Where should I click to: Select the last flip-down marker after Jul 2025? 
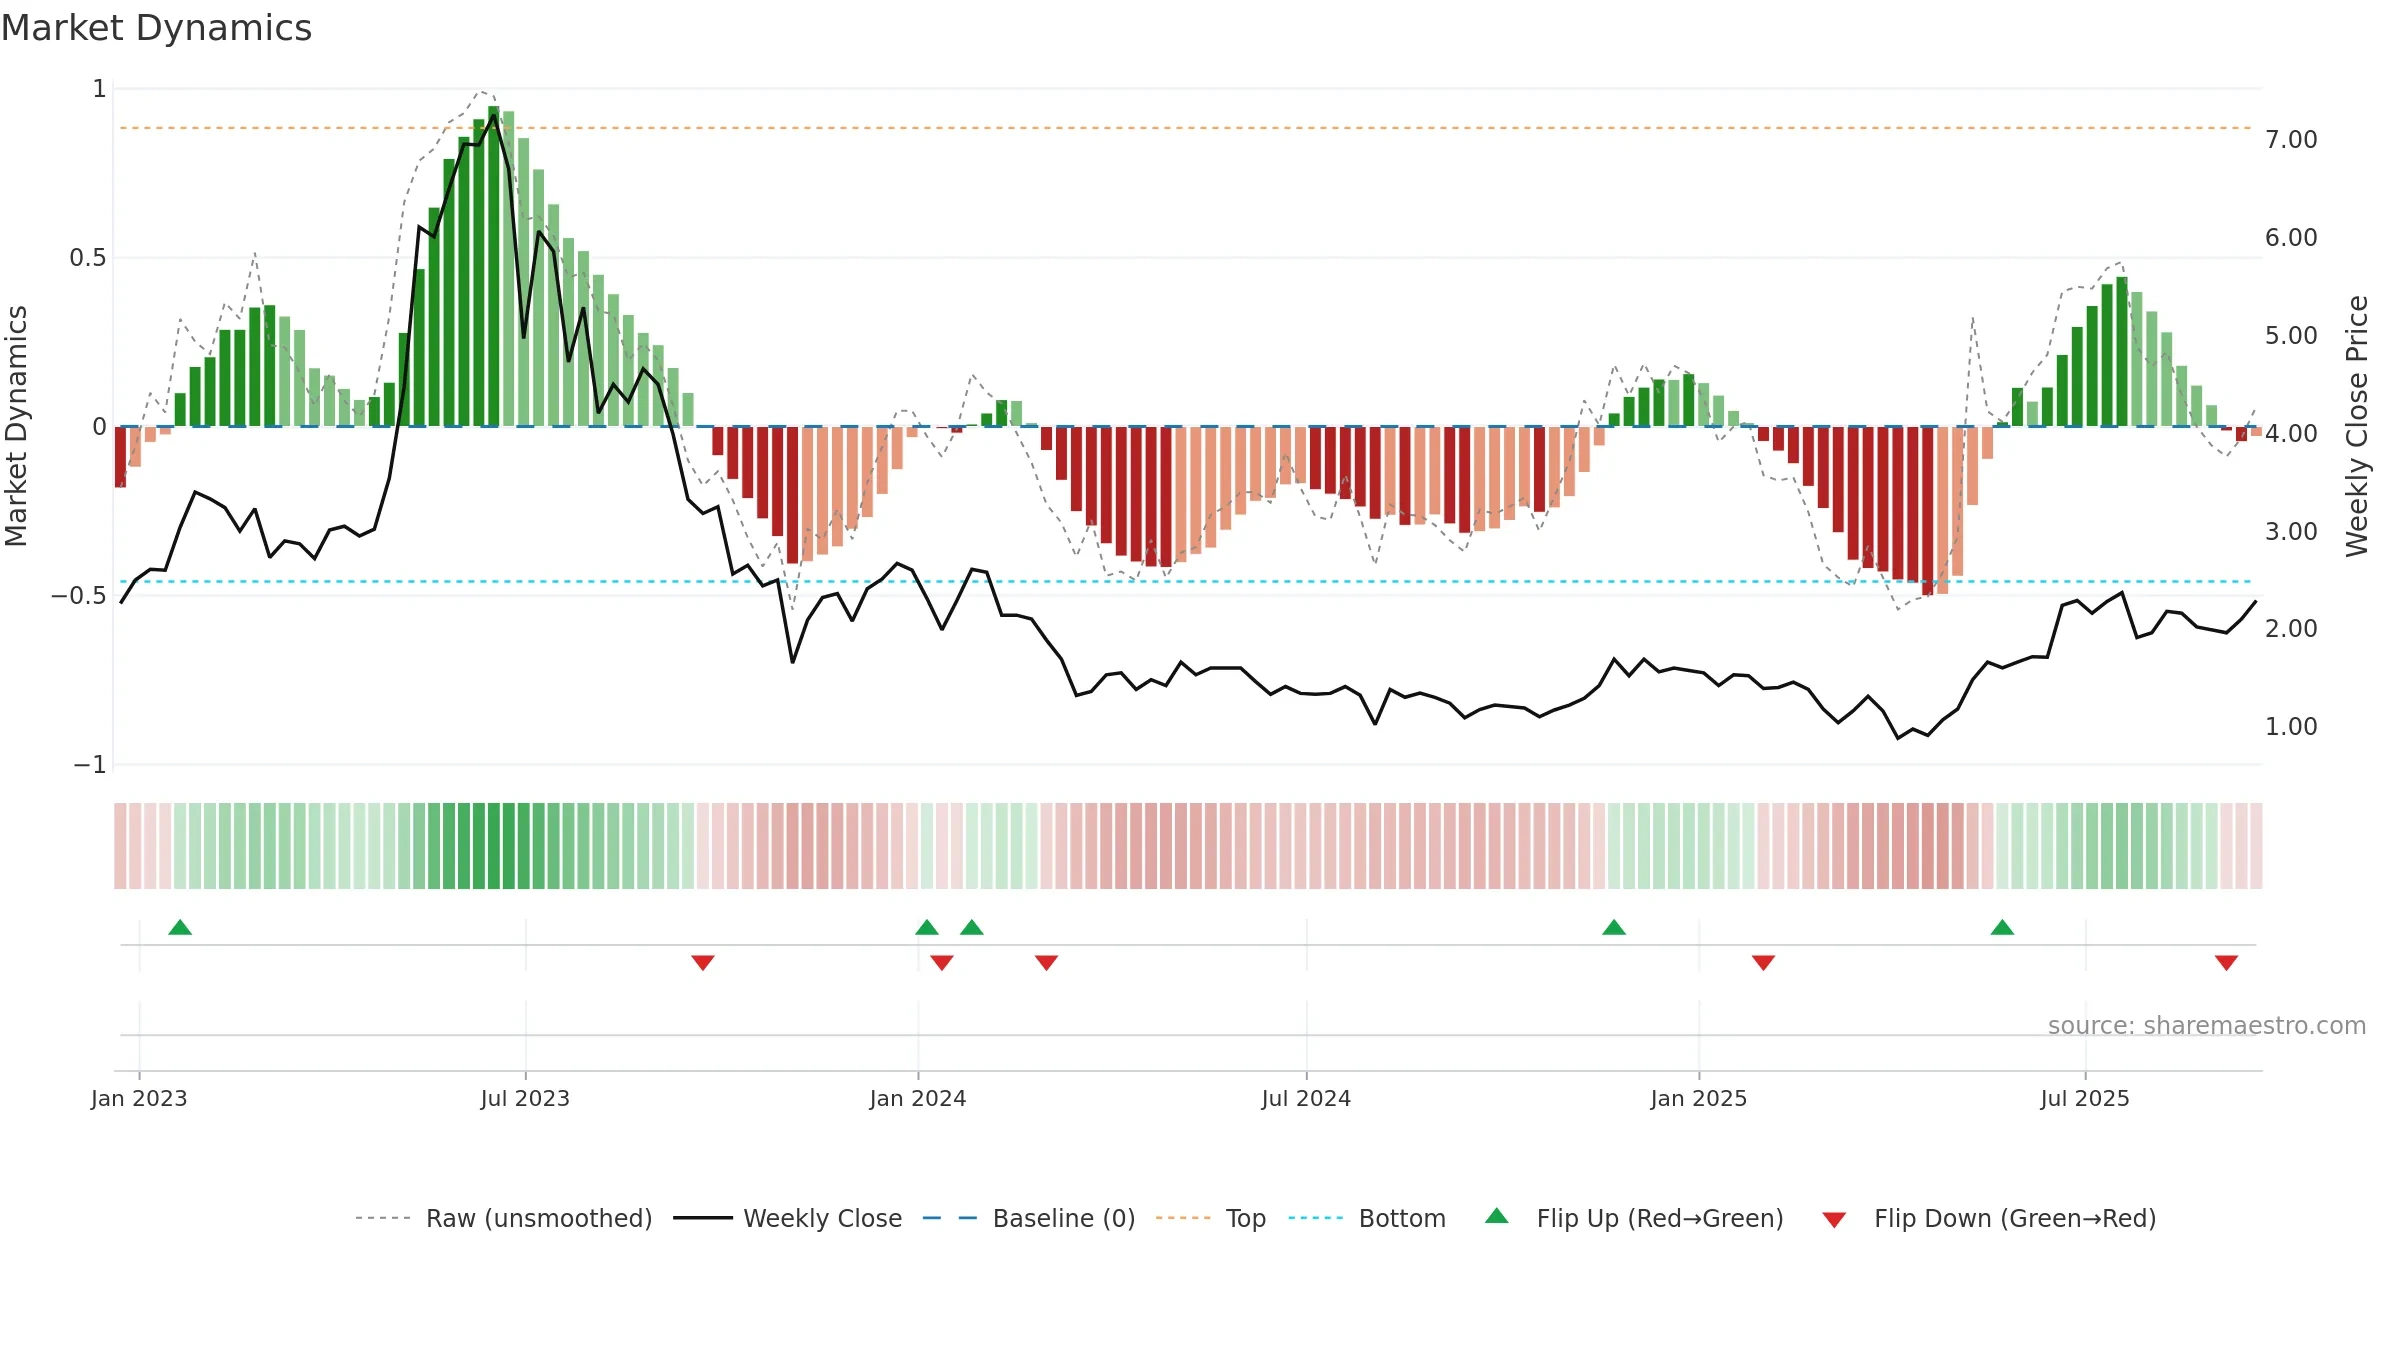tap(2226, 962)
